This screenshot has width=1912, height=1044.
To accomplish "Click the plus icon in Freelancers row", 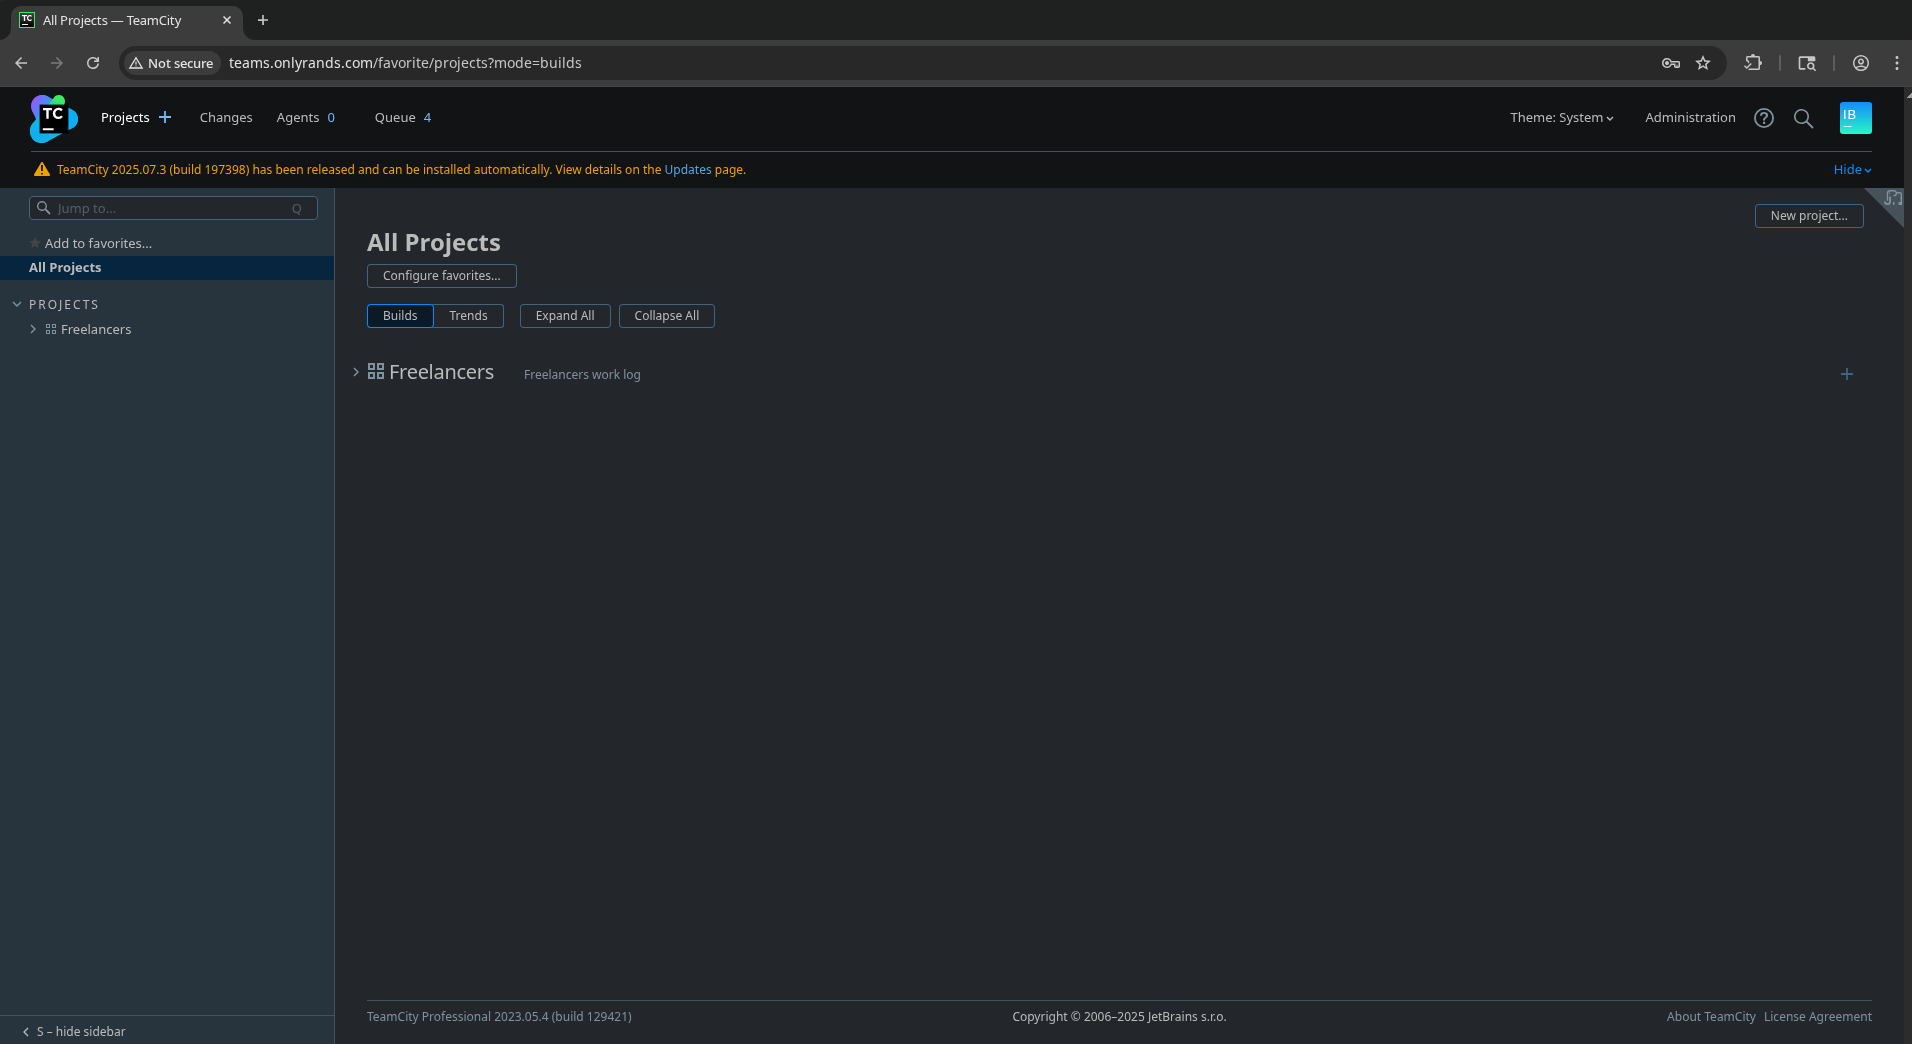I will coord(1846,374).
